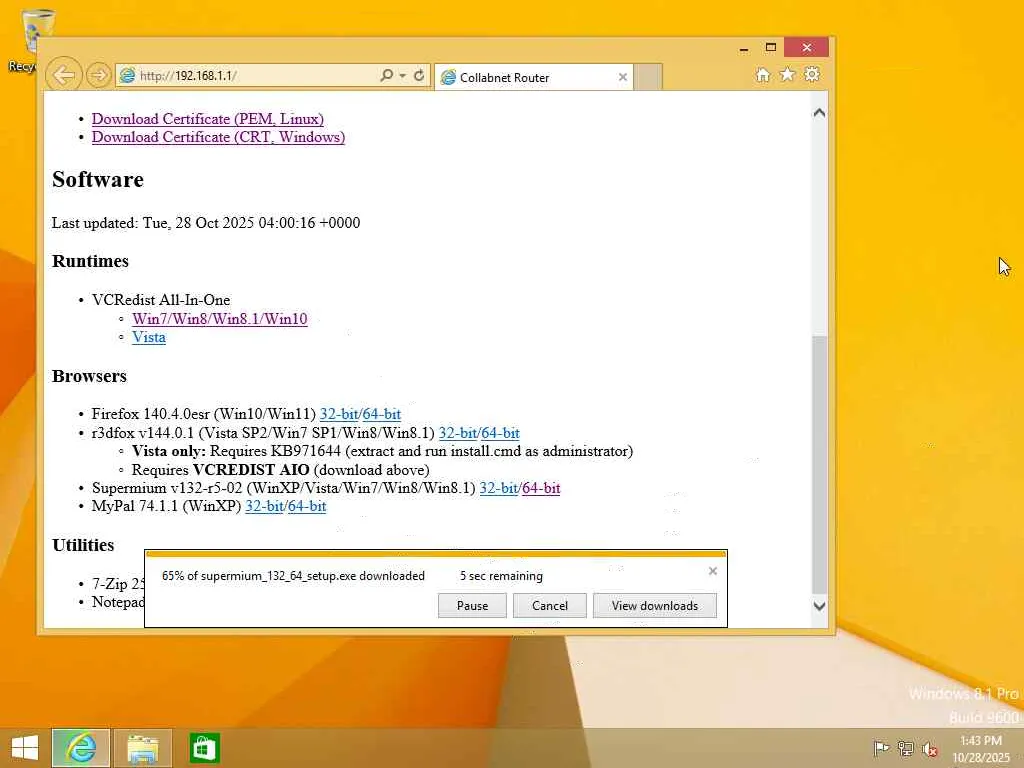Open Download Certificate (CRT, Windows) link
1024x768 pixels.
pos(218,137)
